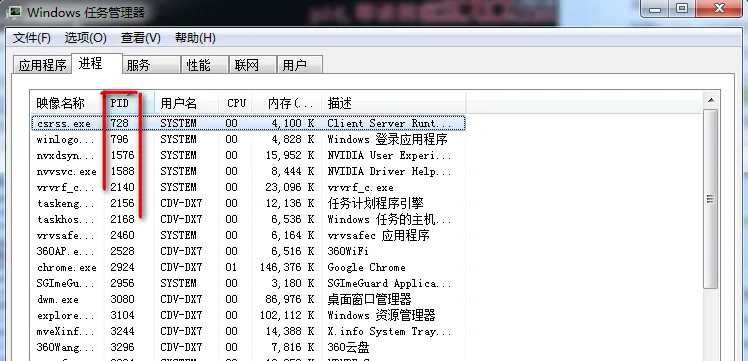Click description NVIDIA Driver Help...

click(x=389, y=171)
